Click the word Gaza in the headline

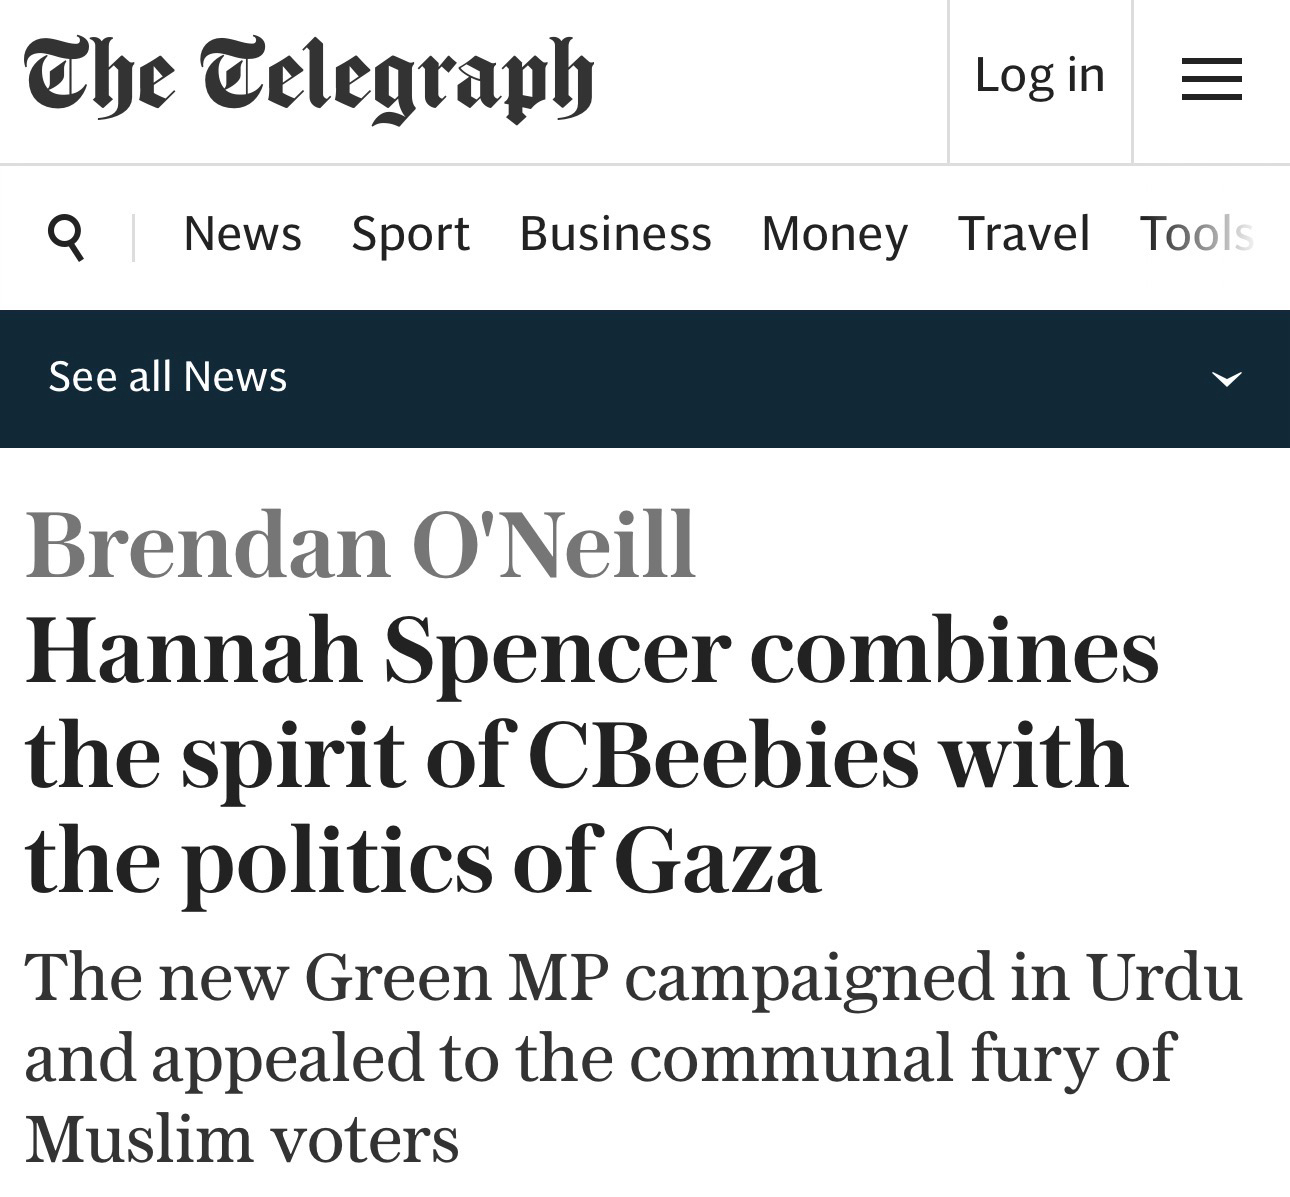[717, 861]
